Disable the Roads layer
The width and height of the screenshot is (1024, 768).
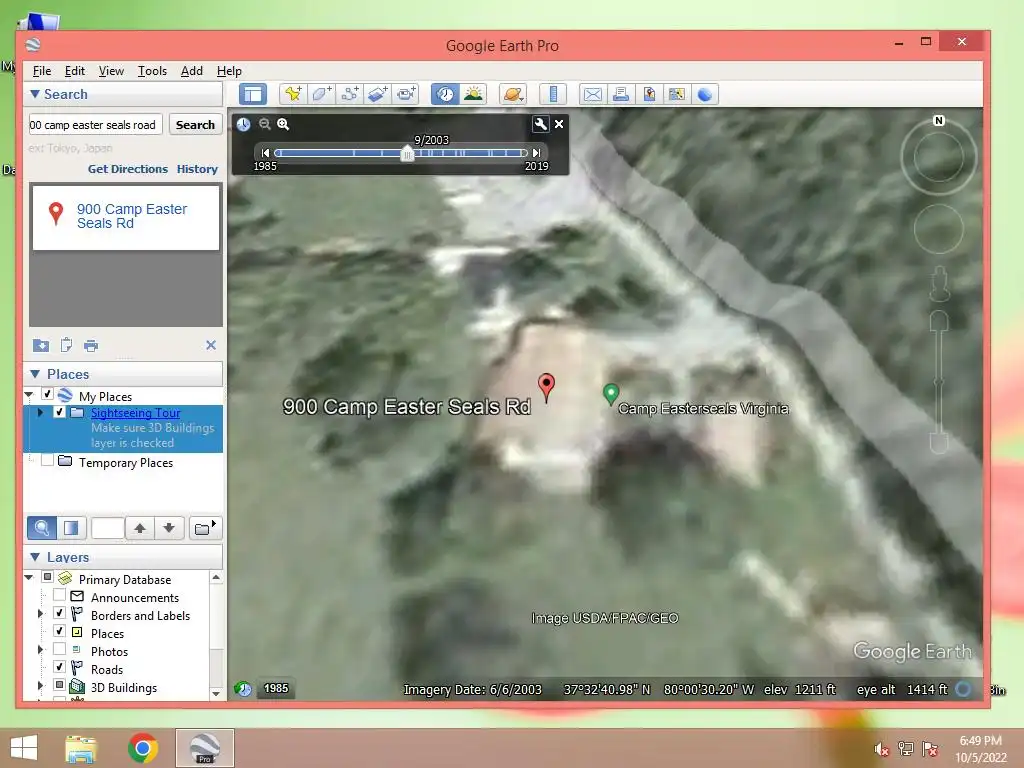[x=59, y=667]
